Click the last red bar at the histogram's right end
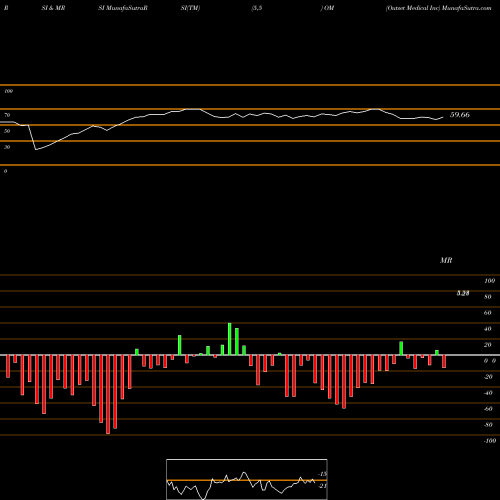 point(444,361)
